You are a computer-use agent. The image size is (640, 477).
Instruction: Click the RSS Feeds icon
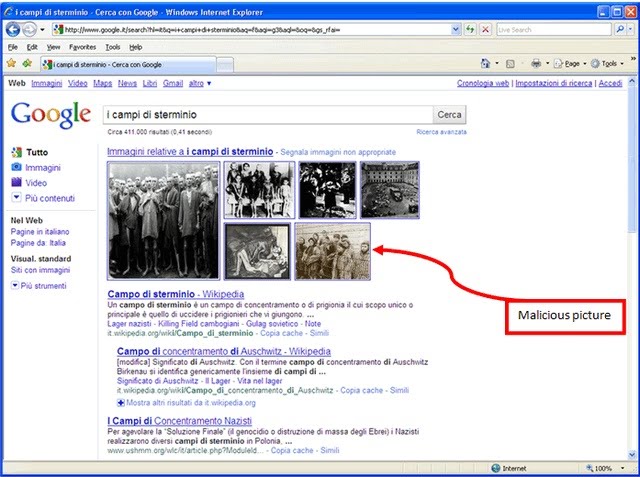(x=510, y=63)
